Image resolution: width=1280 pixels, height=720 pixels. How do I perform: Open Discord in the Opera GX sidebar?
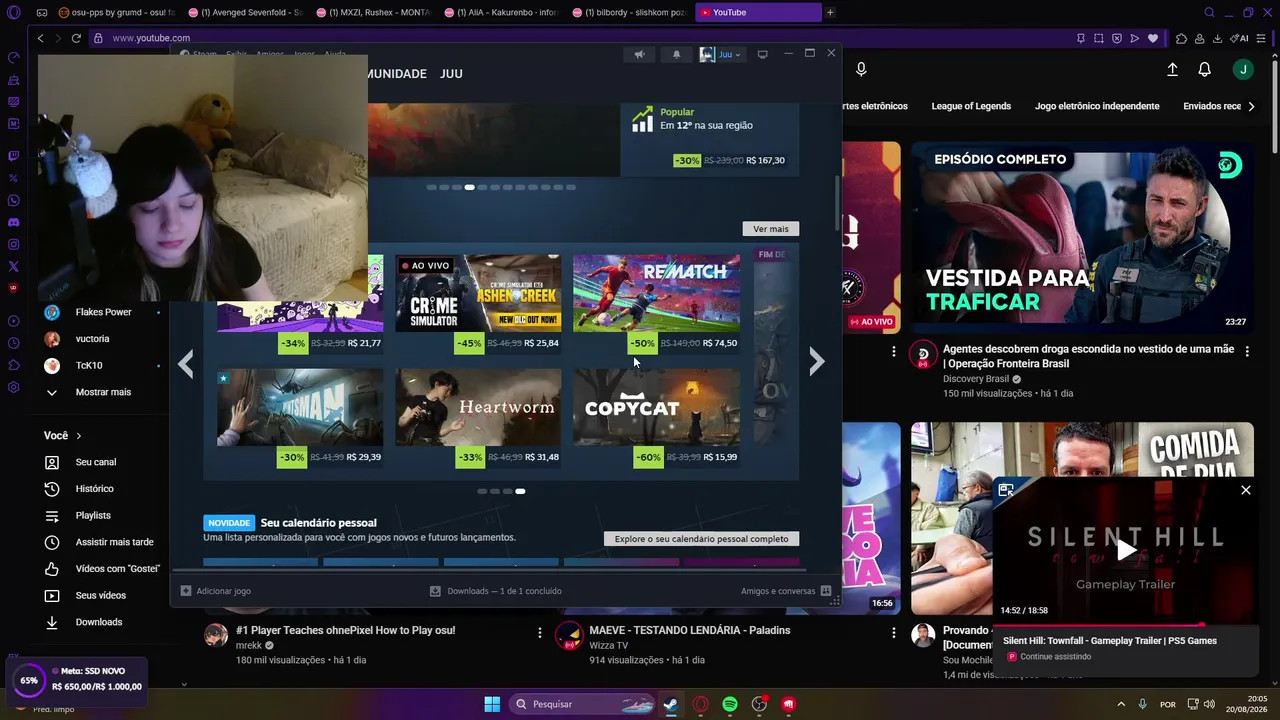pyautogui.click(x=14, y=222)
